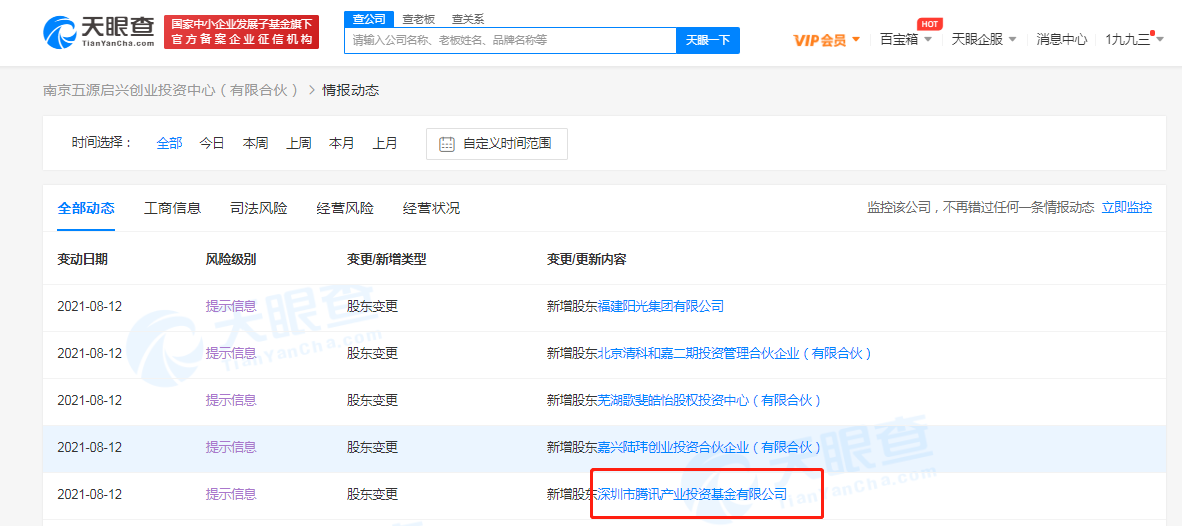Viewport: 1182px width, 526px height.
Task: Open 消息中心
Action: tap(1061, 40)
